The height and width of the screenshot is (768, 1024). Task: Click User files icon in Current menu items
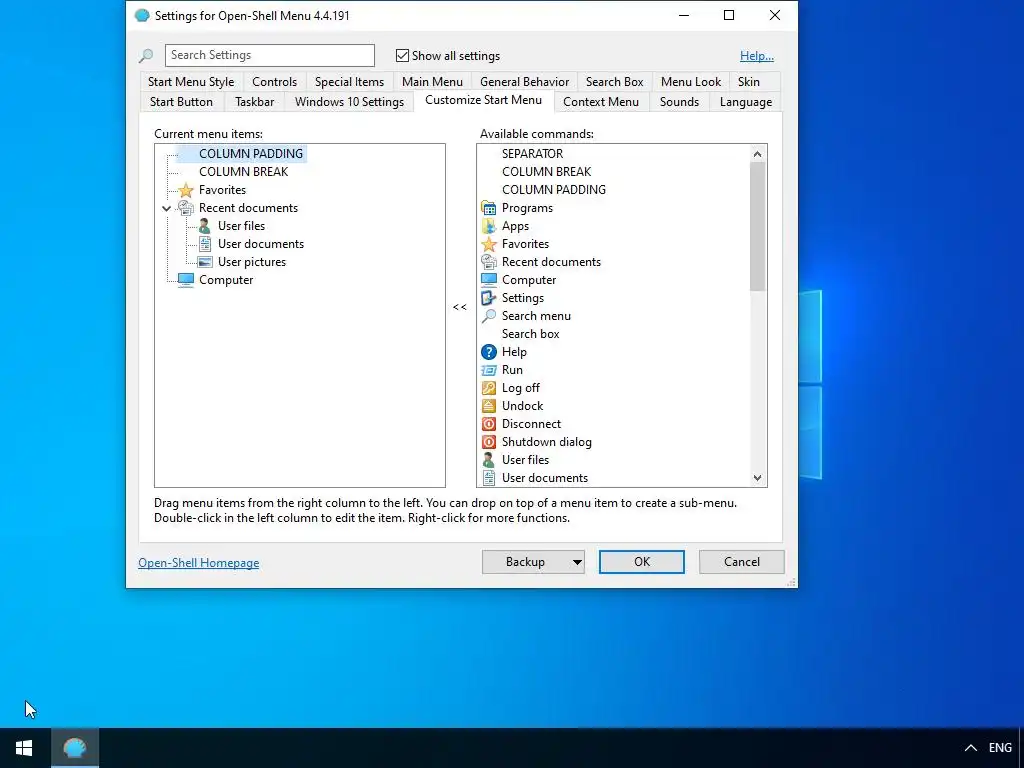tap(205, 226)
